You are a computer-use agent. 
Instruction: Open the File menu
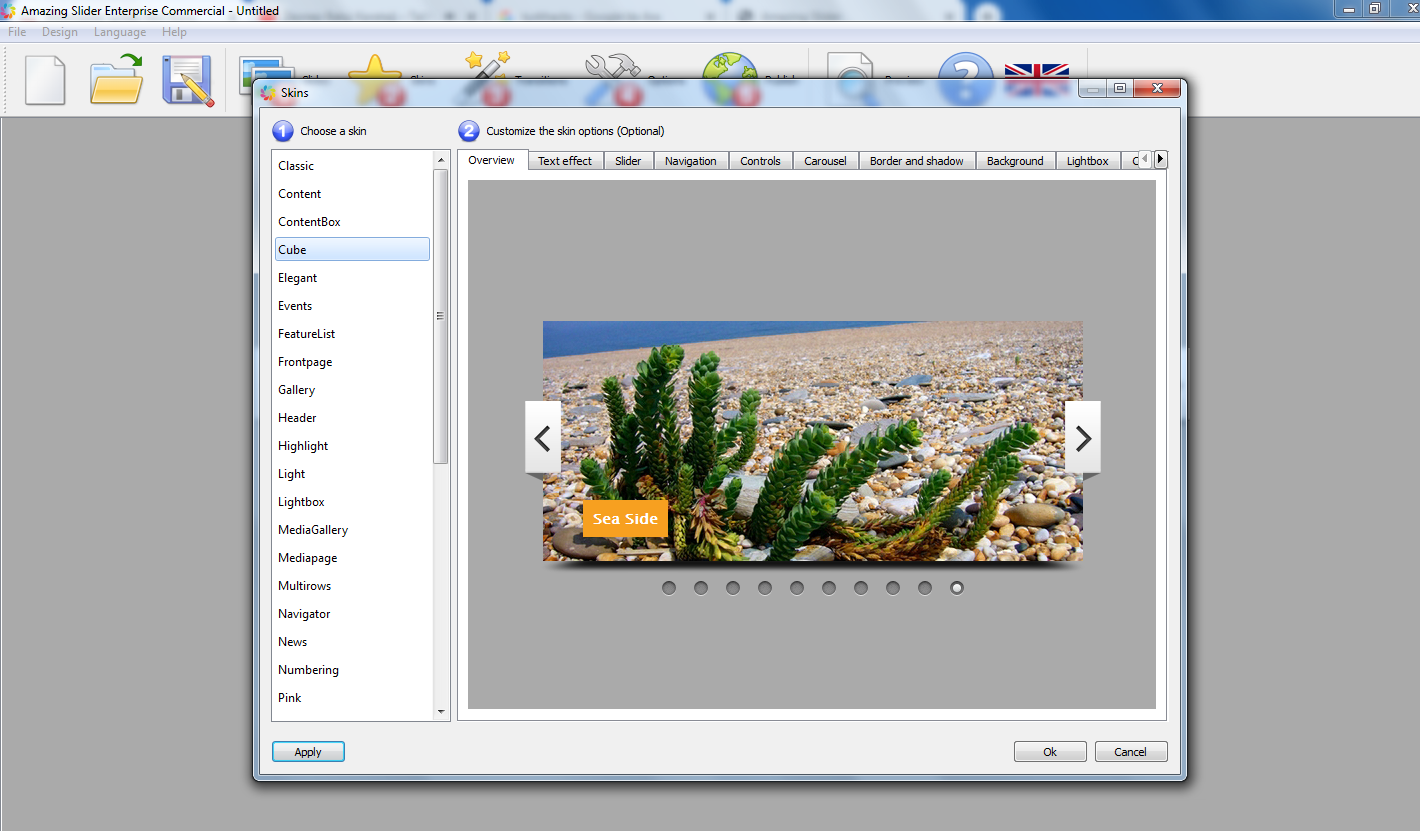click(x=17, y=32)
